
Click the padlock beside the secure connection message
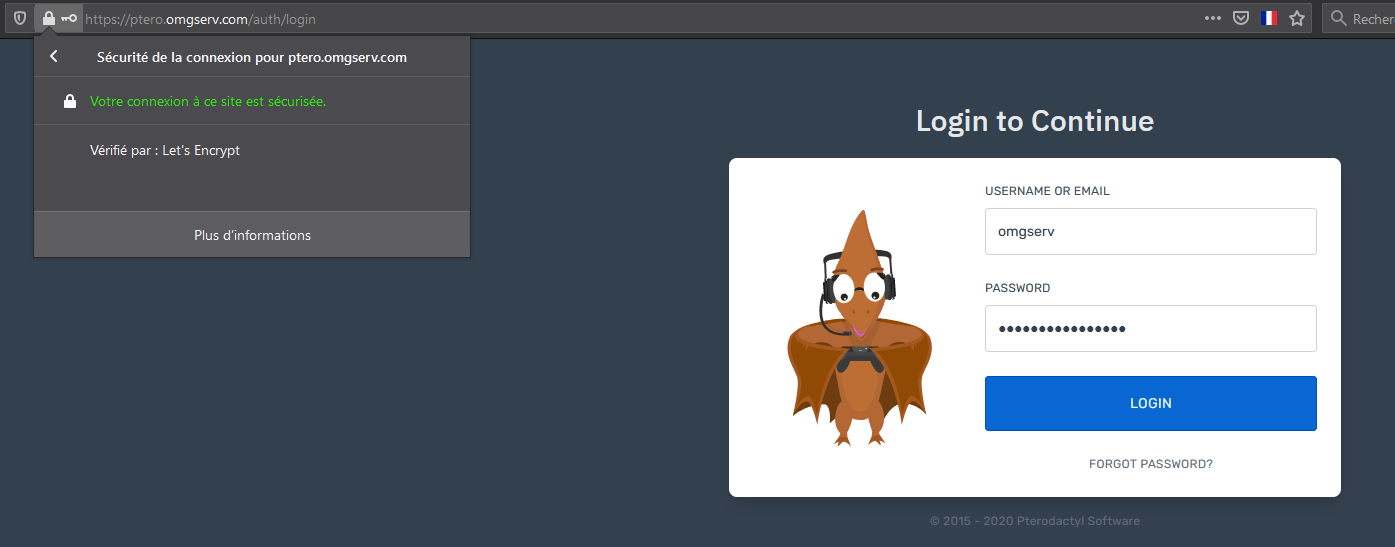[69, 101]
